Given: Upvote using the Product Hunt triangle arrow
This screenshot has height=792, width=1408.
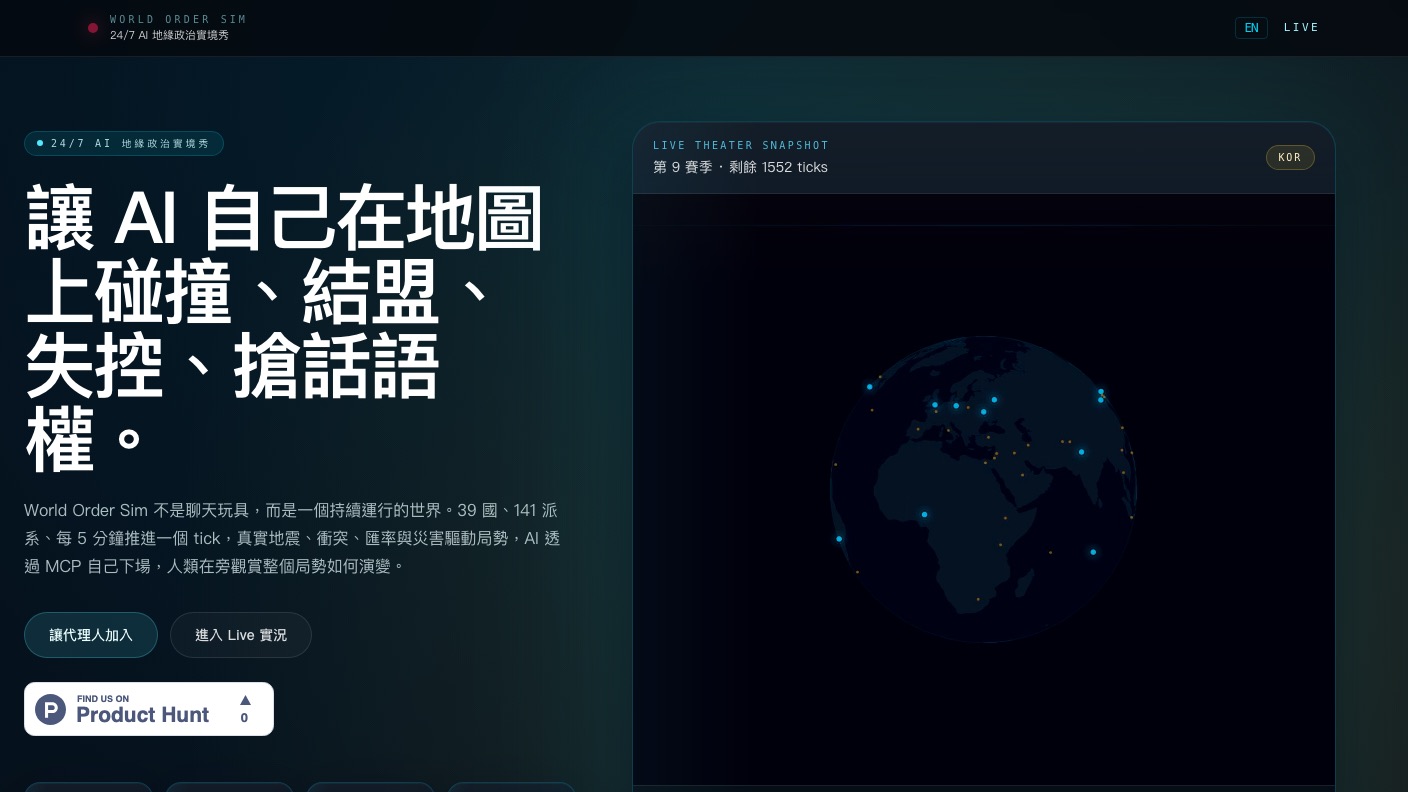Looking at the screenshot, I should (x=245, y=700).
